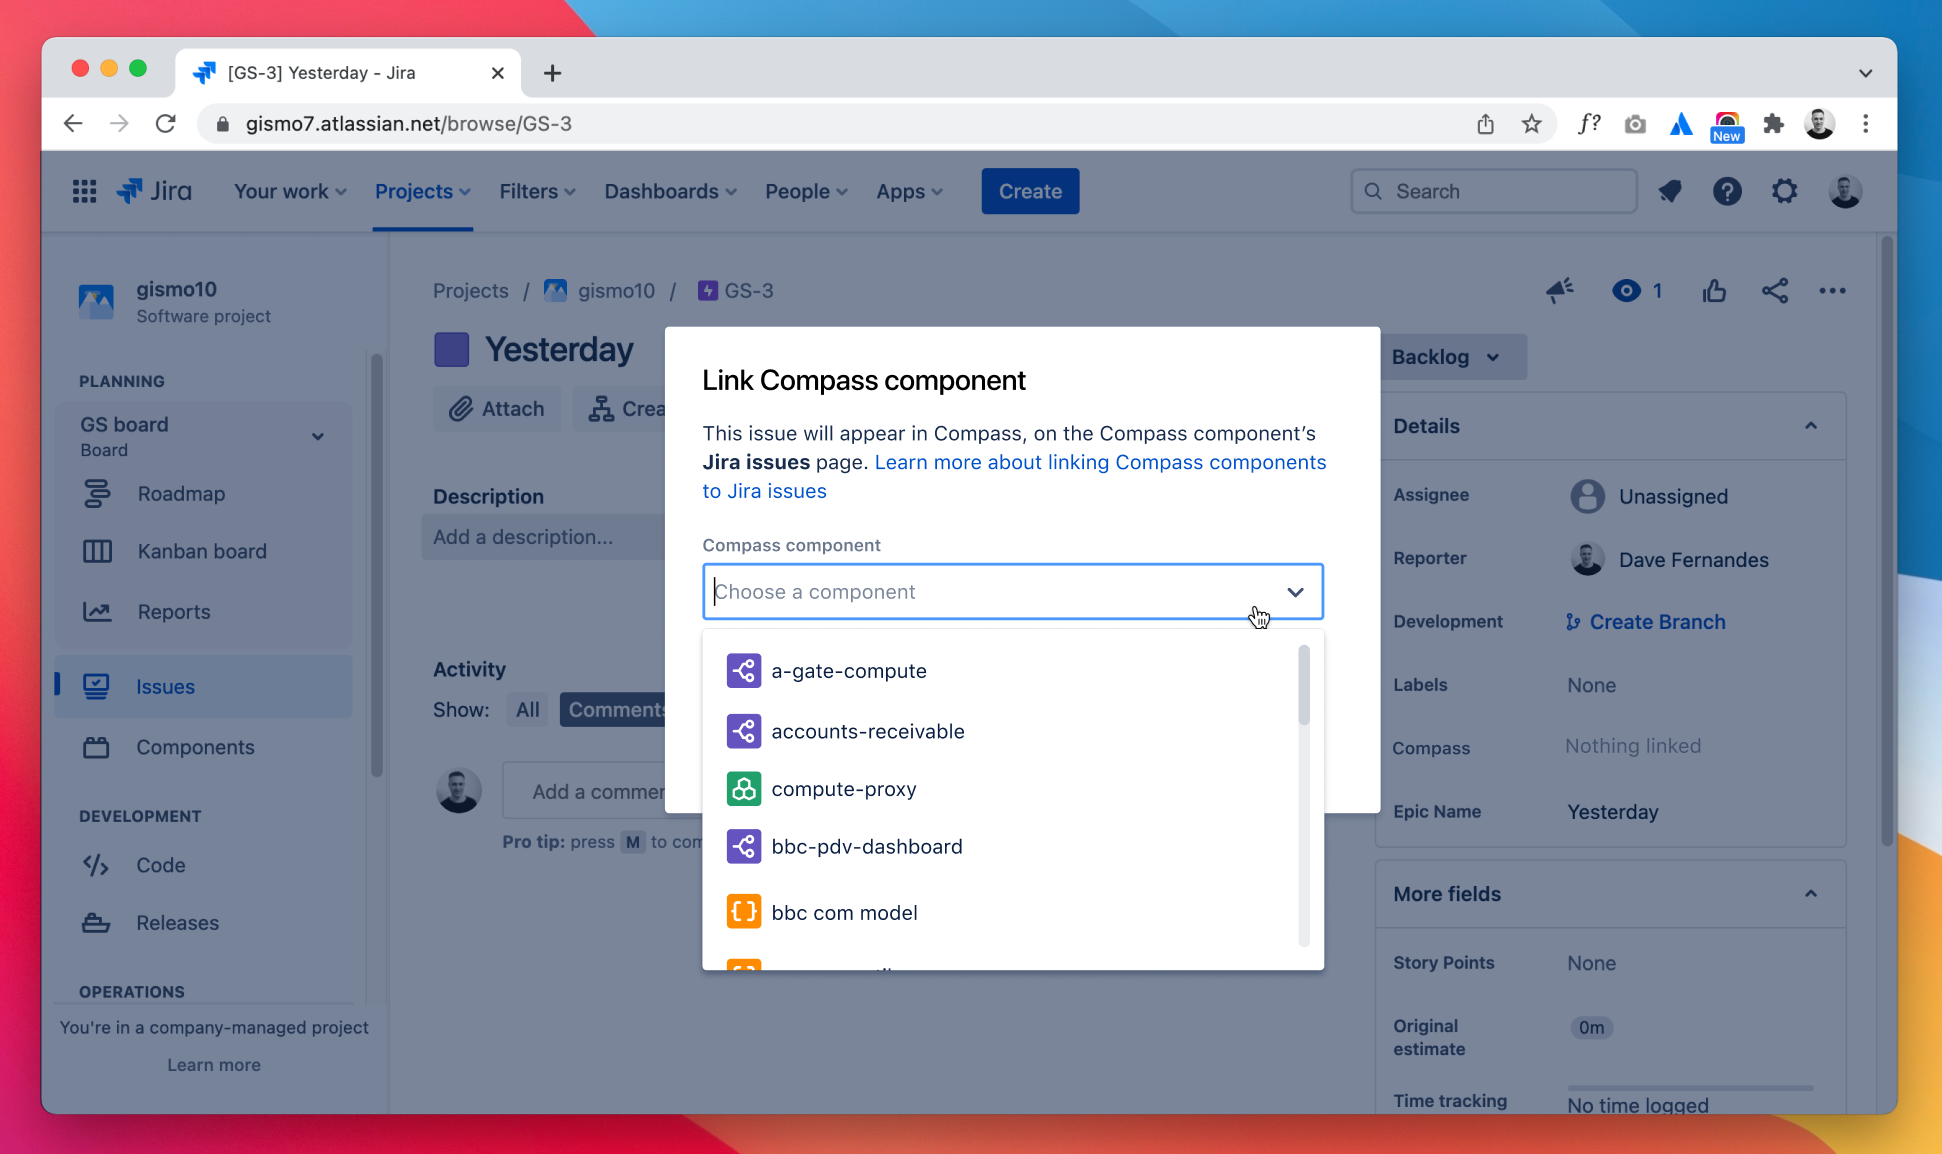
Task: Open the Backlog status dropdown
Action: 1453,357
